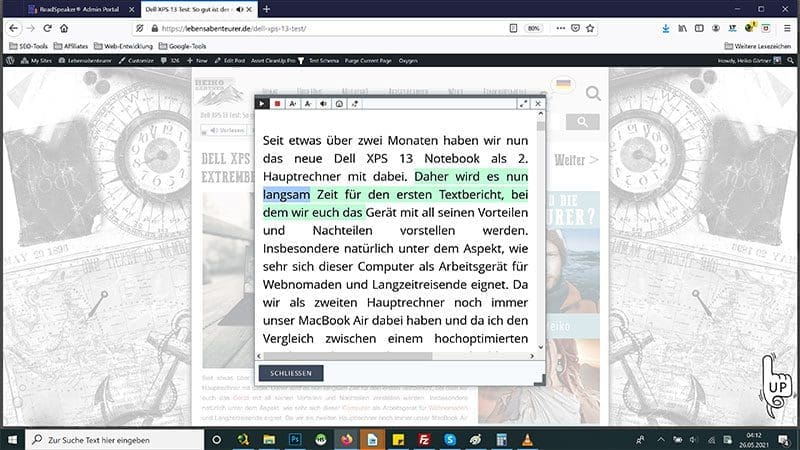The image size is (800, 450).
Task: Open Firefox hamburger application menu
Action: point(787,29)
